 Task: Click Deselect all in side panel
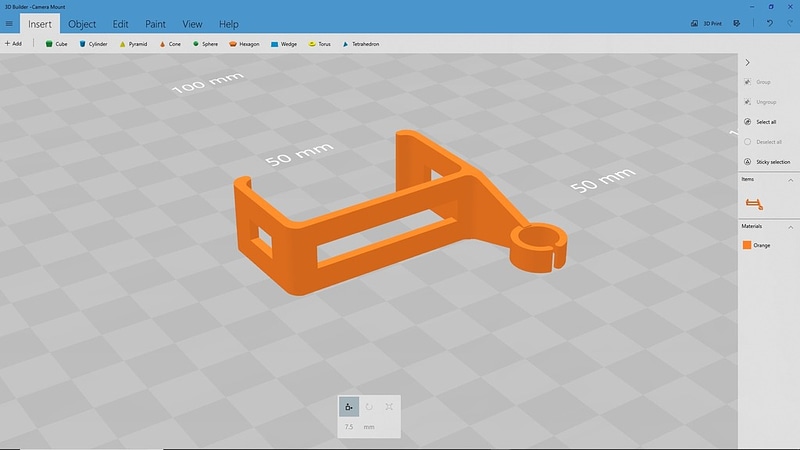[x=763, y=142]
